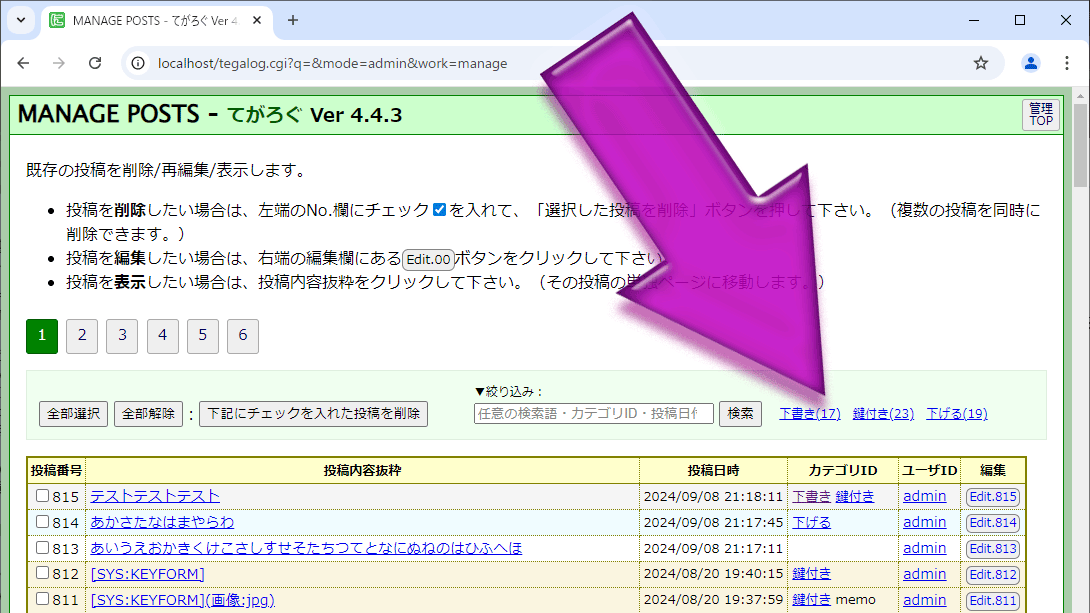The height and width of the screenshot is (613, 1090).
Task: Open the tab search dropdown arrow
Action: pos(21,20)
